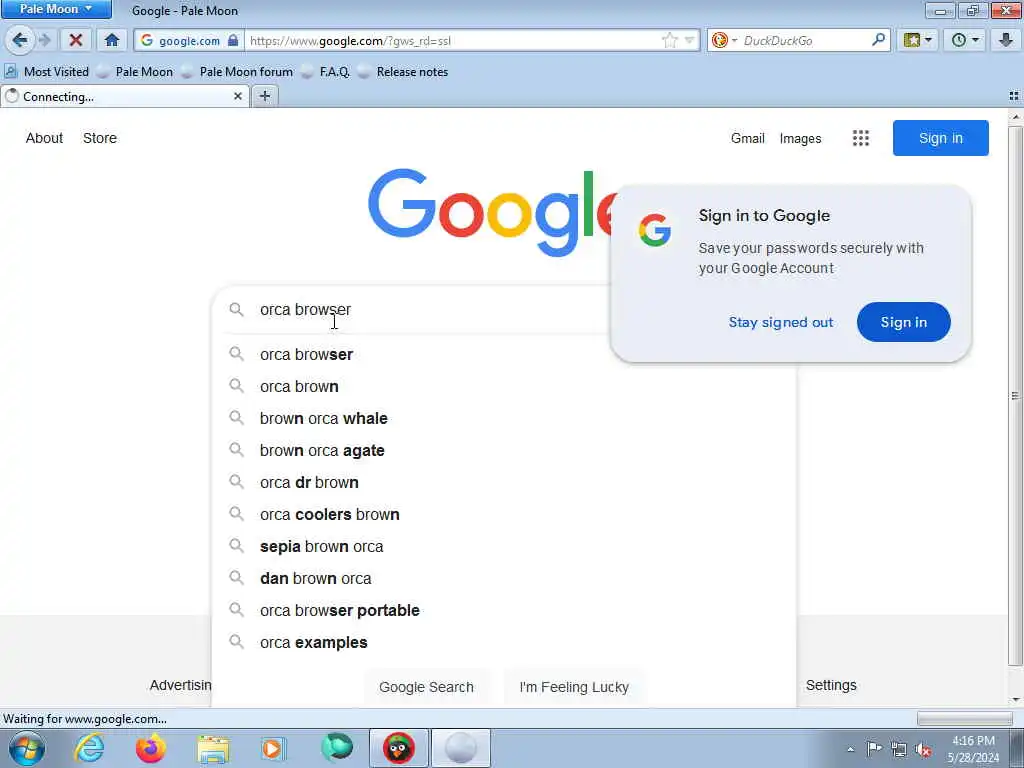Click the scrollbar down arrow
Screen dimensions: 1024x768
coord(1015,700)
